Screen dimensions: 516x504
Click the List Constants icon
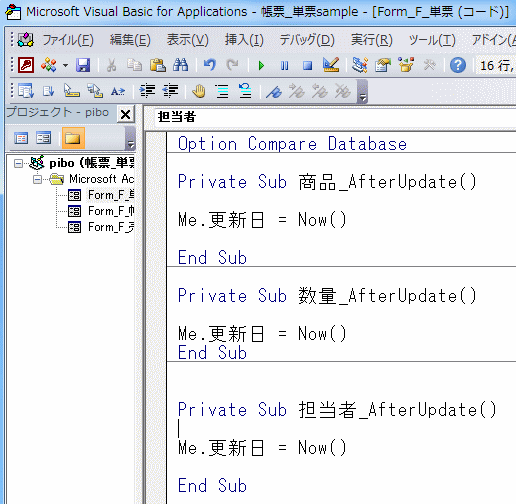pos(49,91)
